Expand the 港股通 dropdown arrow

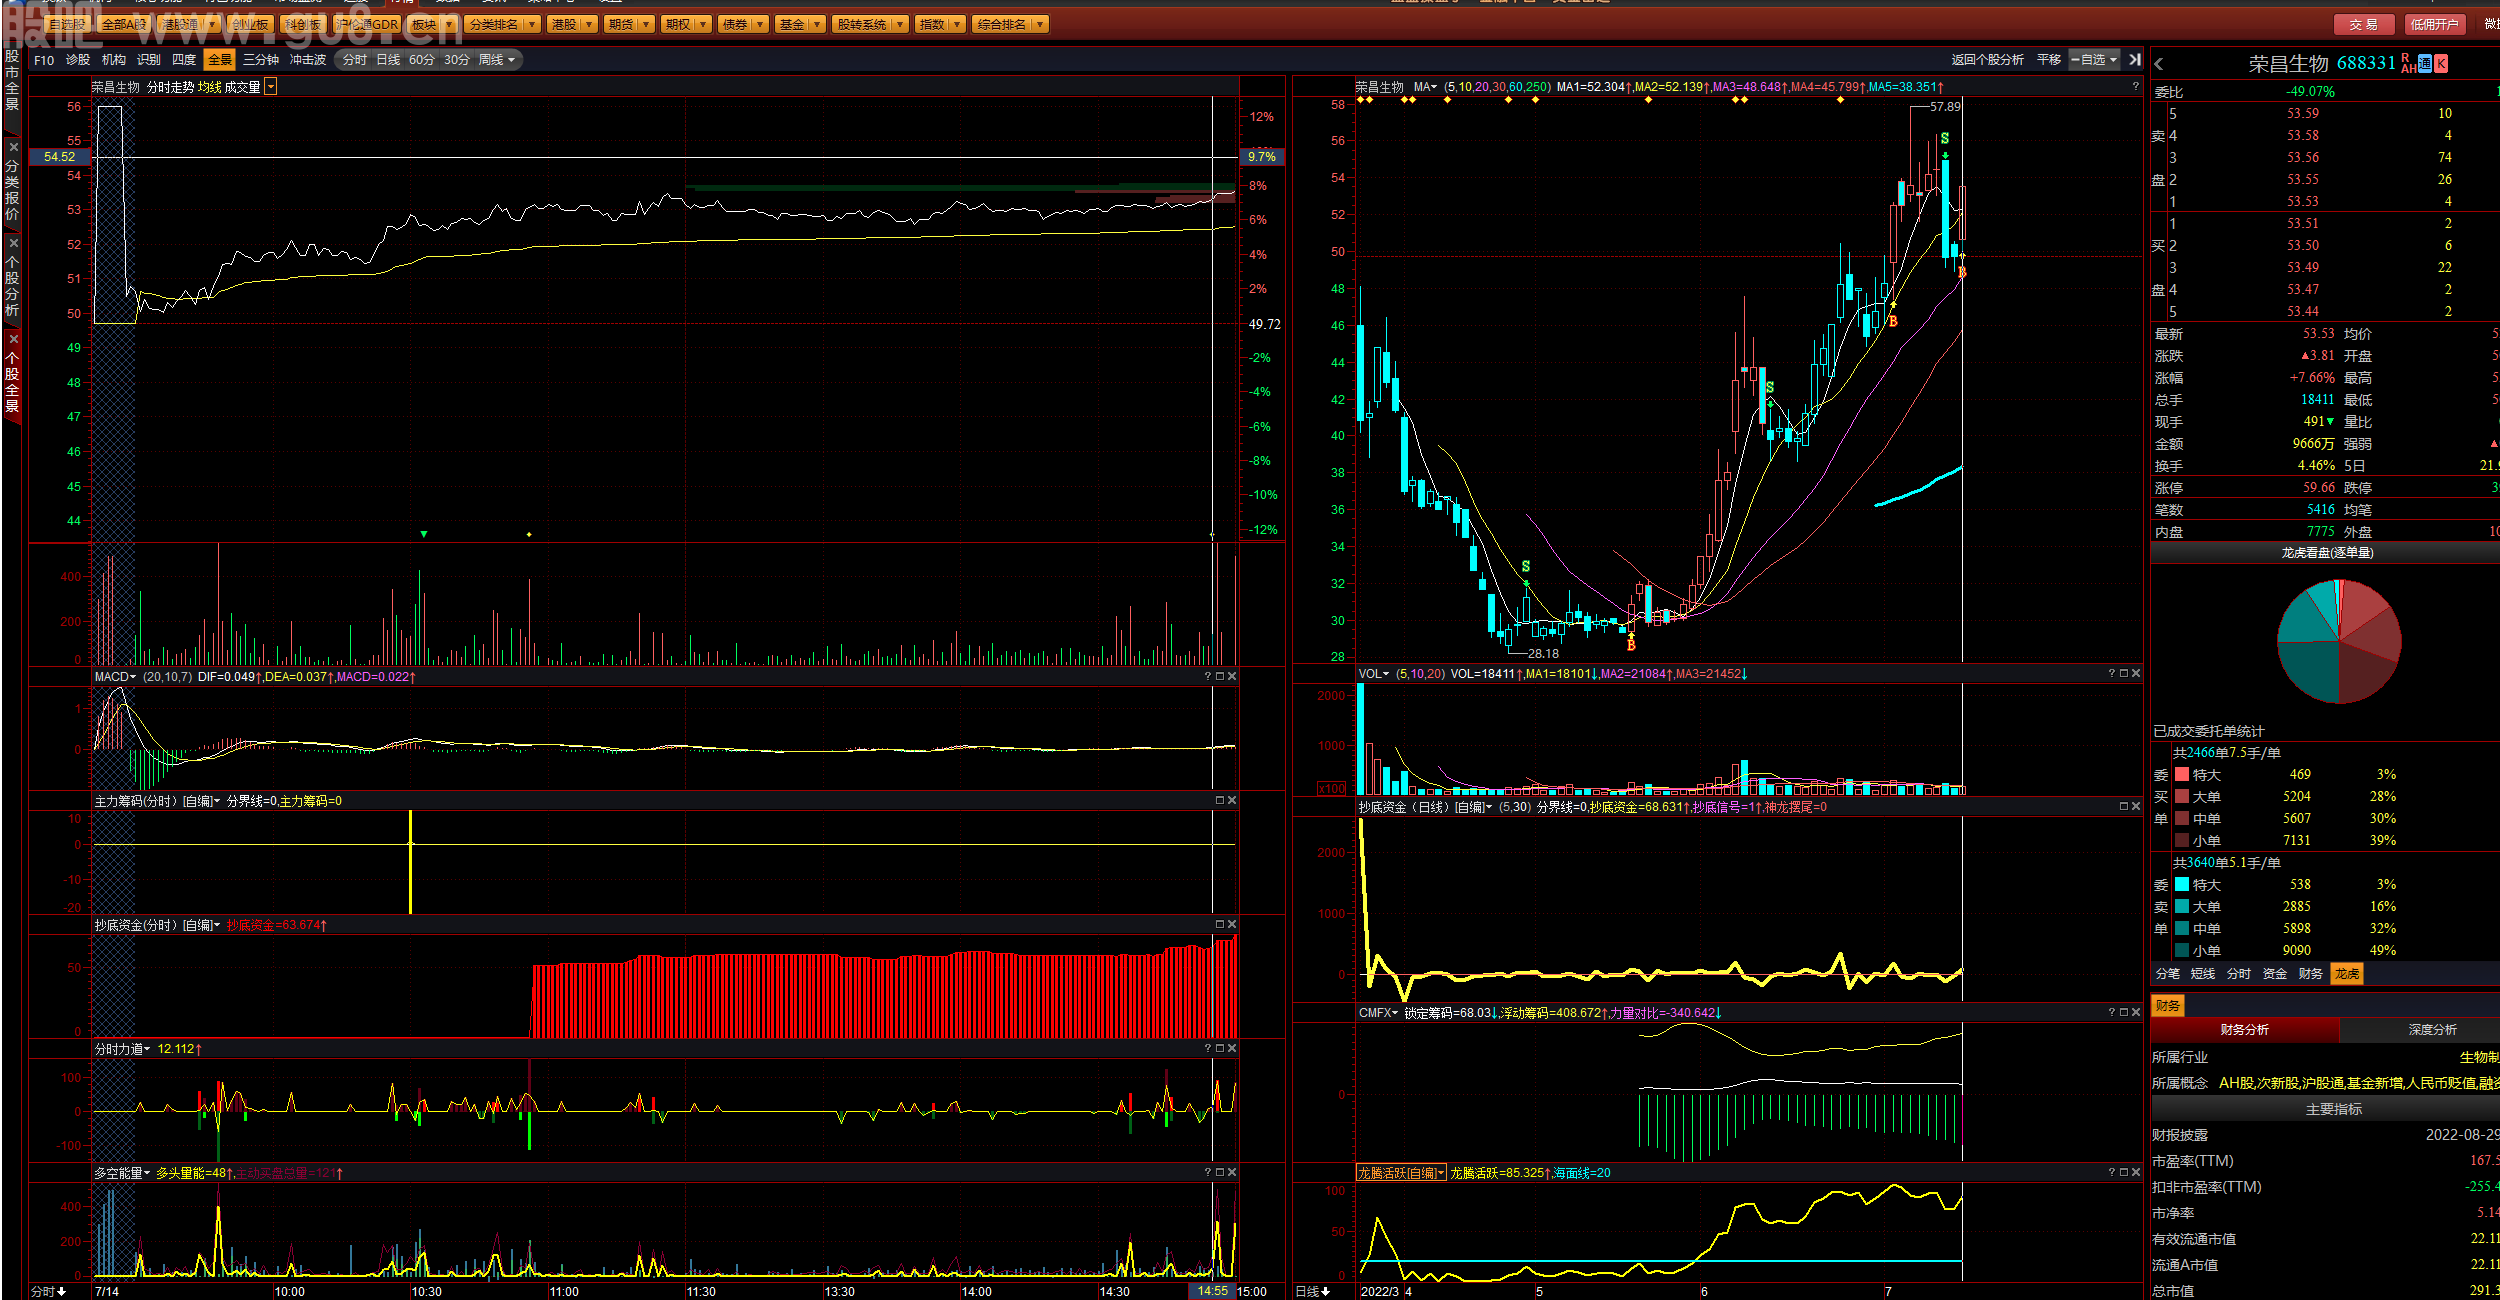tap(212, 24)
